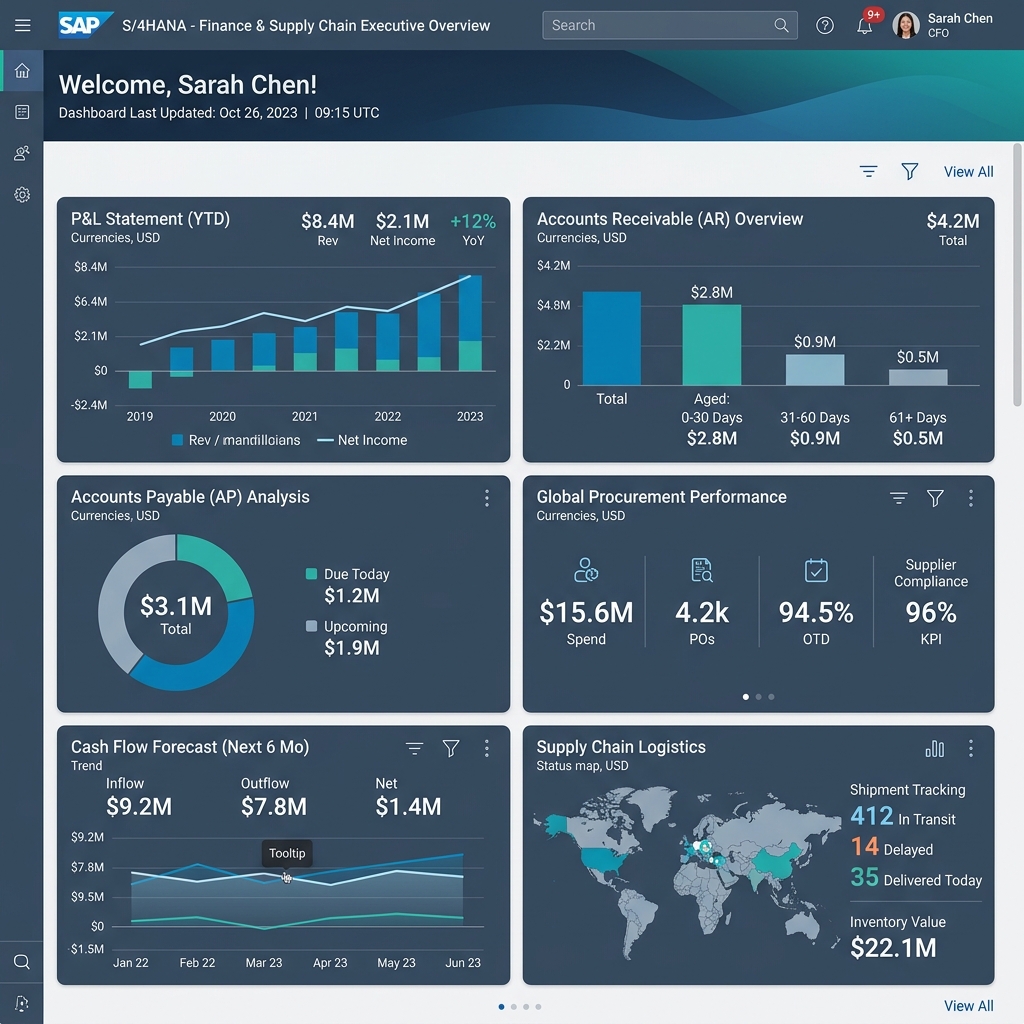The image size is (1024, 1024).
Task: Click the OTD calendar check icon
Action: (x=816, y=570)
